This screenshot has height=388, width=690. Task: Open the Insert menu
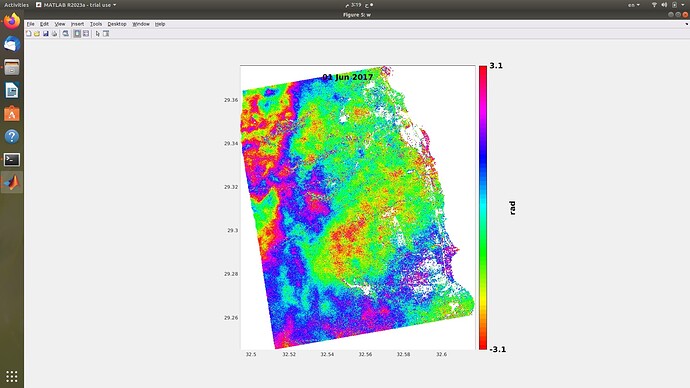(77, 24)
